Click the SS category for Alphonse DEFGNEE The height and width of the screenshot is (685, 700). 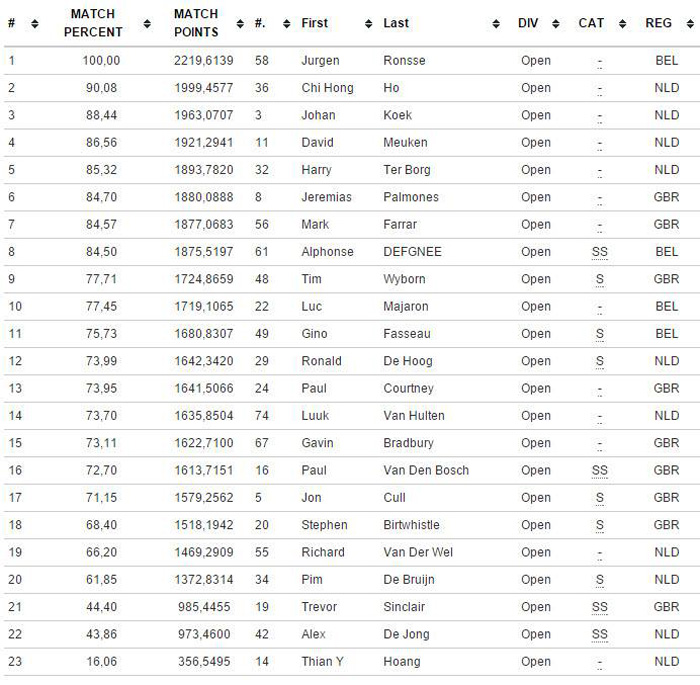599,252
